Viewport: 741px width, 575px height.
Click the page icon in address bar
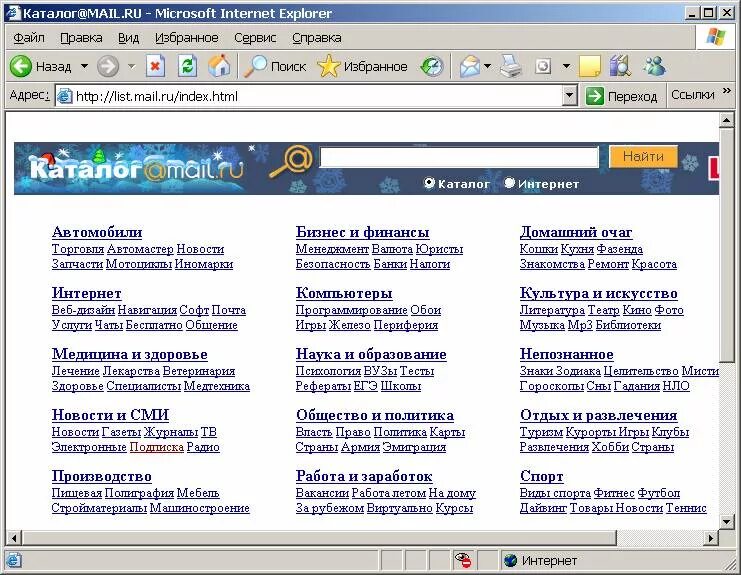pyautogui.click(x=64, y=96)
